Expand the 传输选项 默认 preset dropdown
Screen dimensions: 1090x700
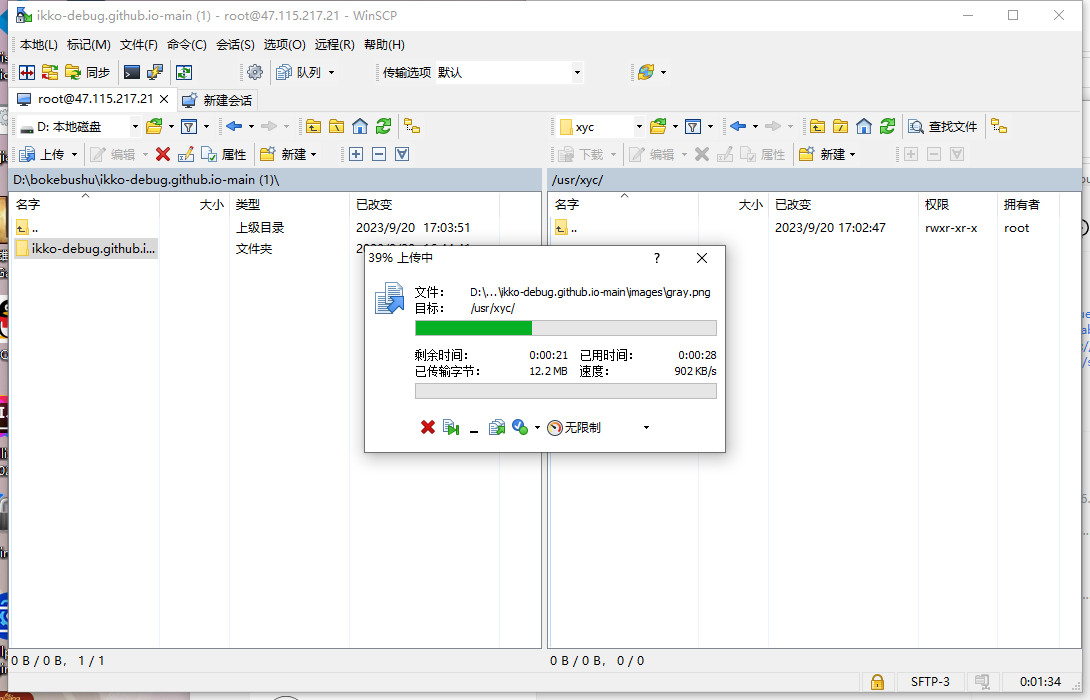(577, 72)
